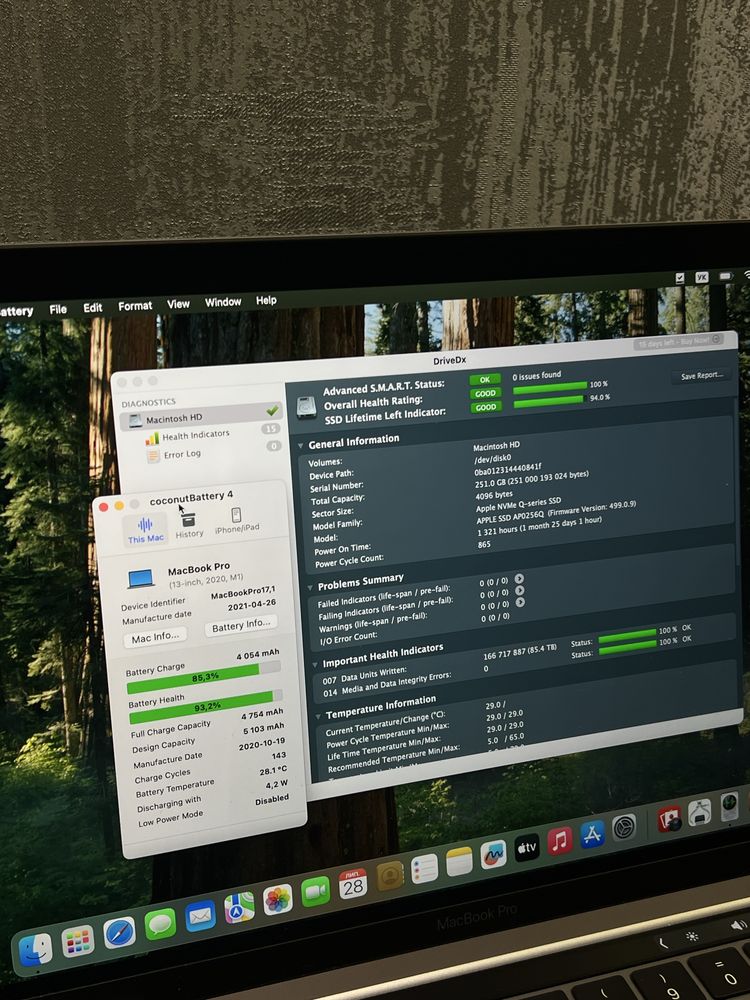This screenshot has height=1000, width=750.
Task: Click the MacBookPro17,1 device identifier
Action: click(x=243, y=592)
